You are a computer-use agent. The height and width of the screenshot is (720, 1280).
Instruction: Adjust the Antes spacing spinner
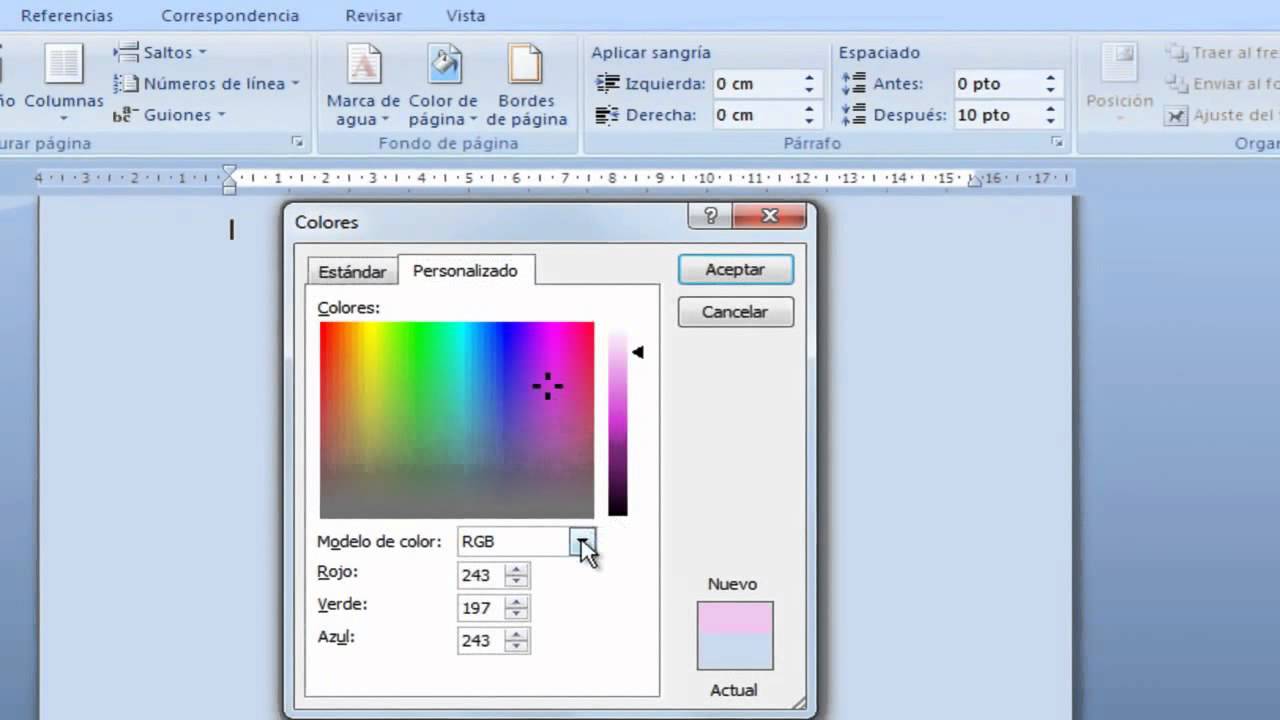[1050, 84]
